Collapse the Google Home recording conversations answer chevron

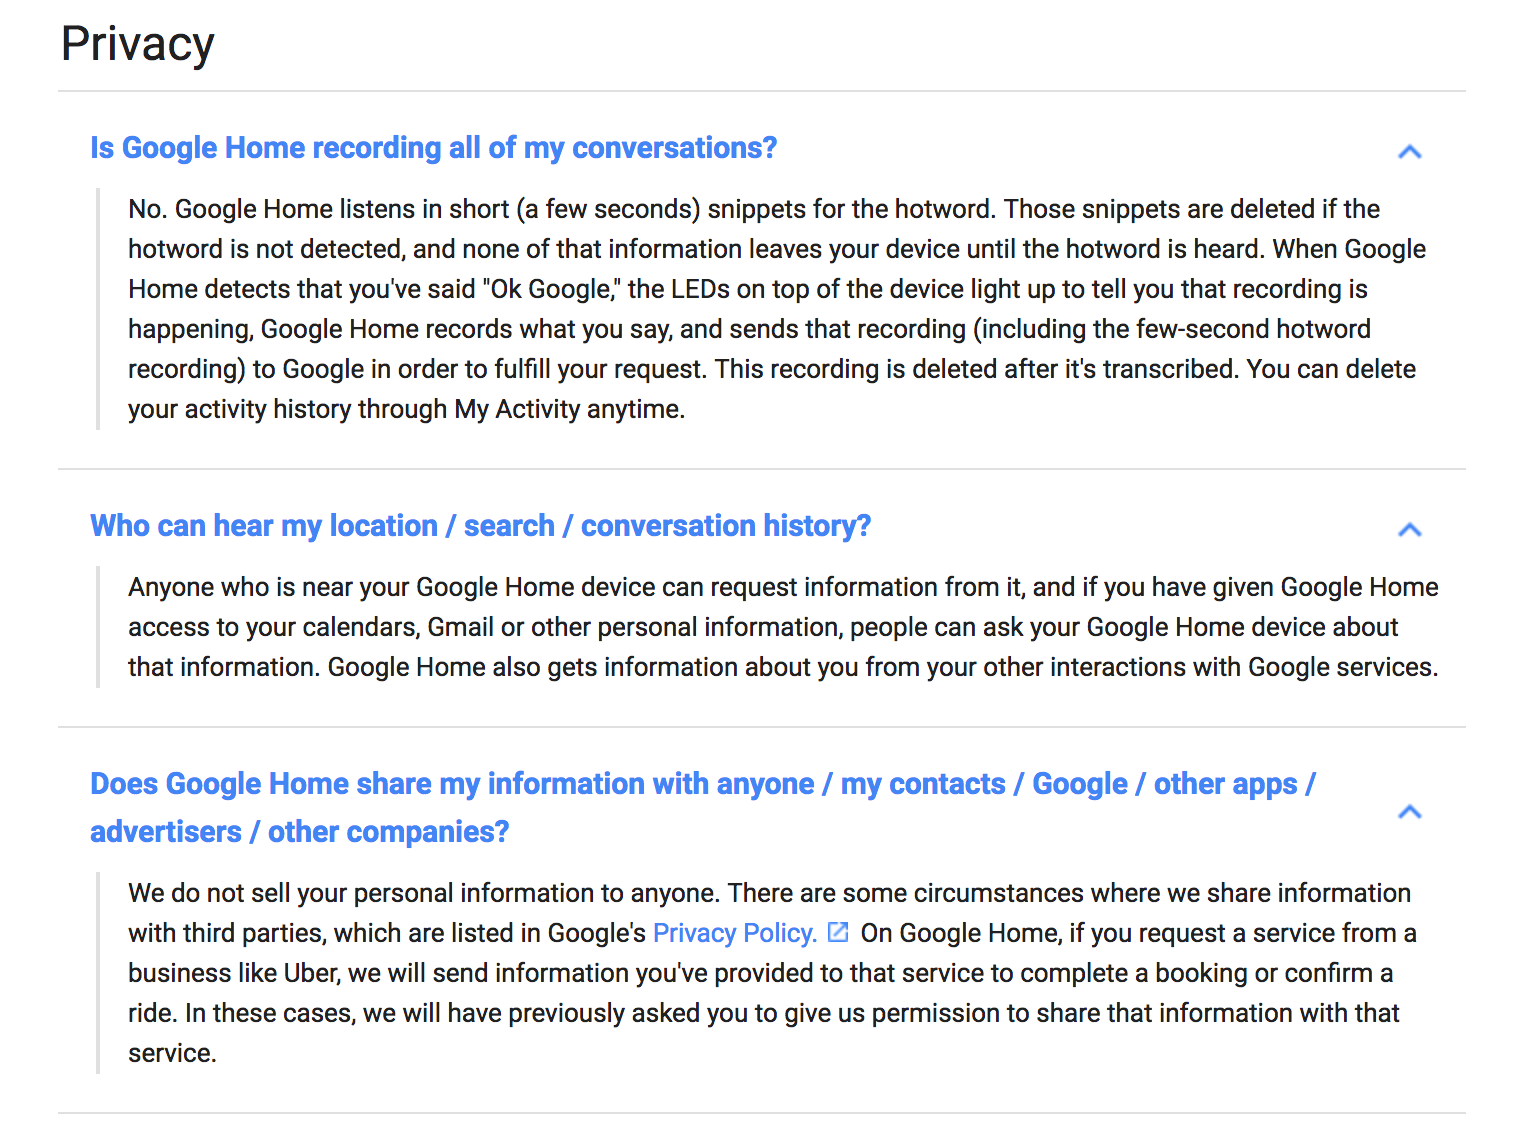click(x=1409, y=152)
